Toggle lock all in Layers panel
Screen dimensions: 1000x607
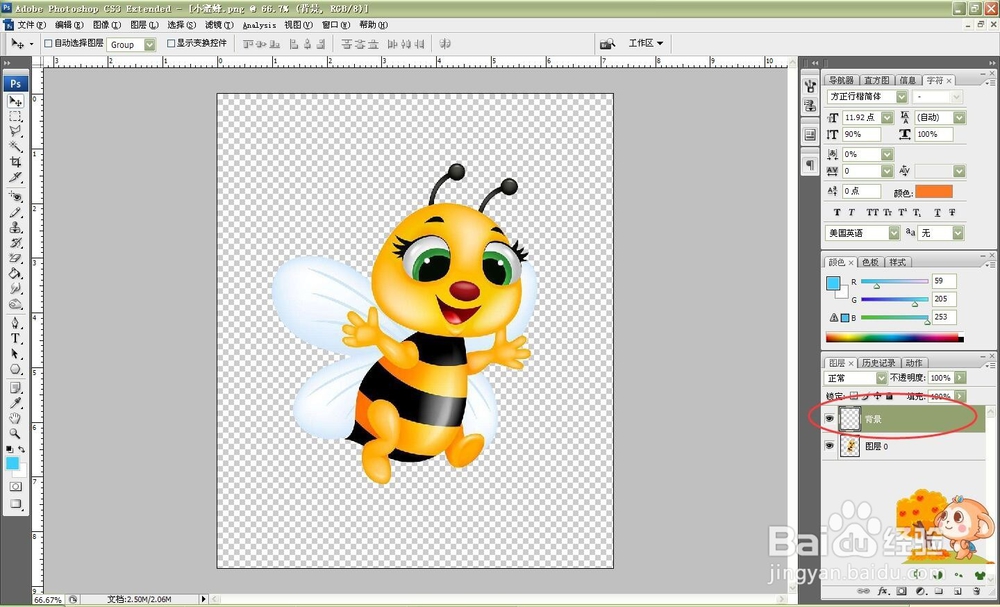889,396
